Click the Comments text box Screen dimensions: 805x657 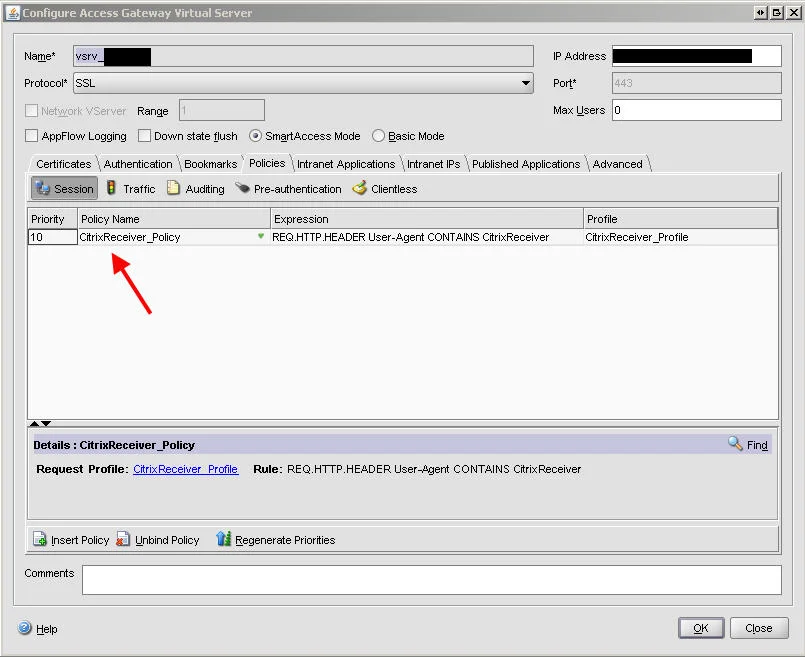[x=432, y=580]
